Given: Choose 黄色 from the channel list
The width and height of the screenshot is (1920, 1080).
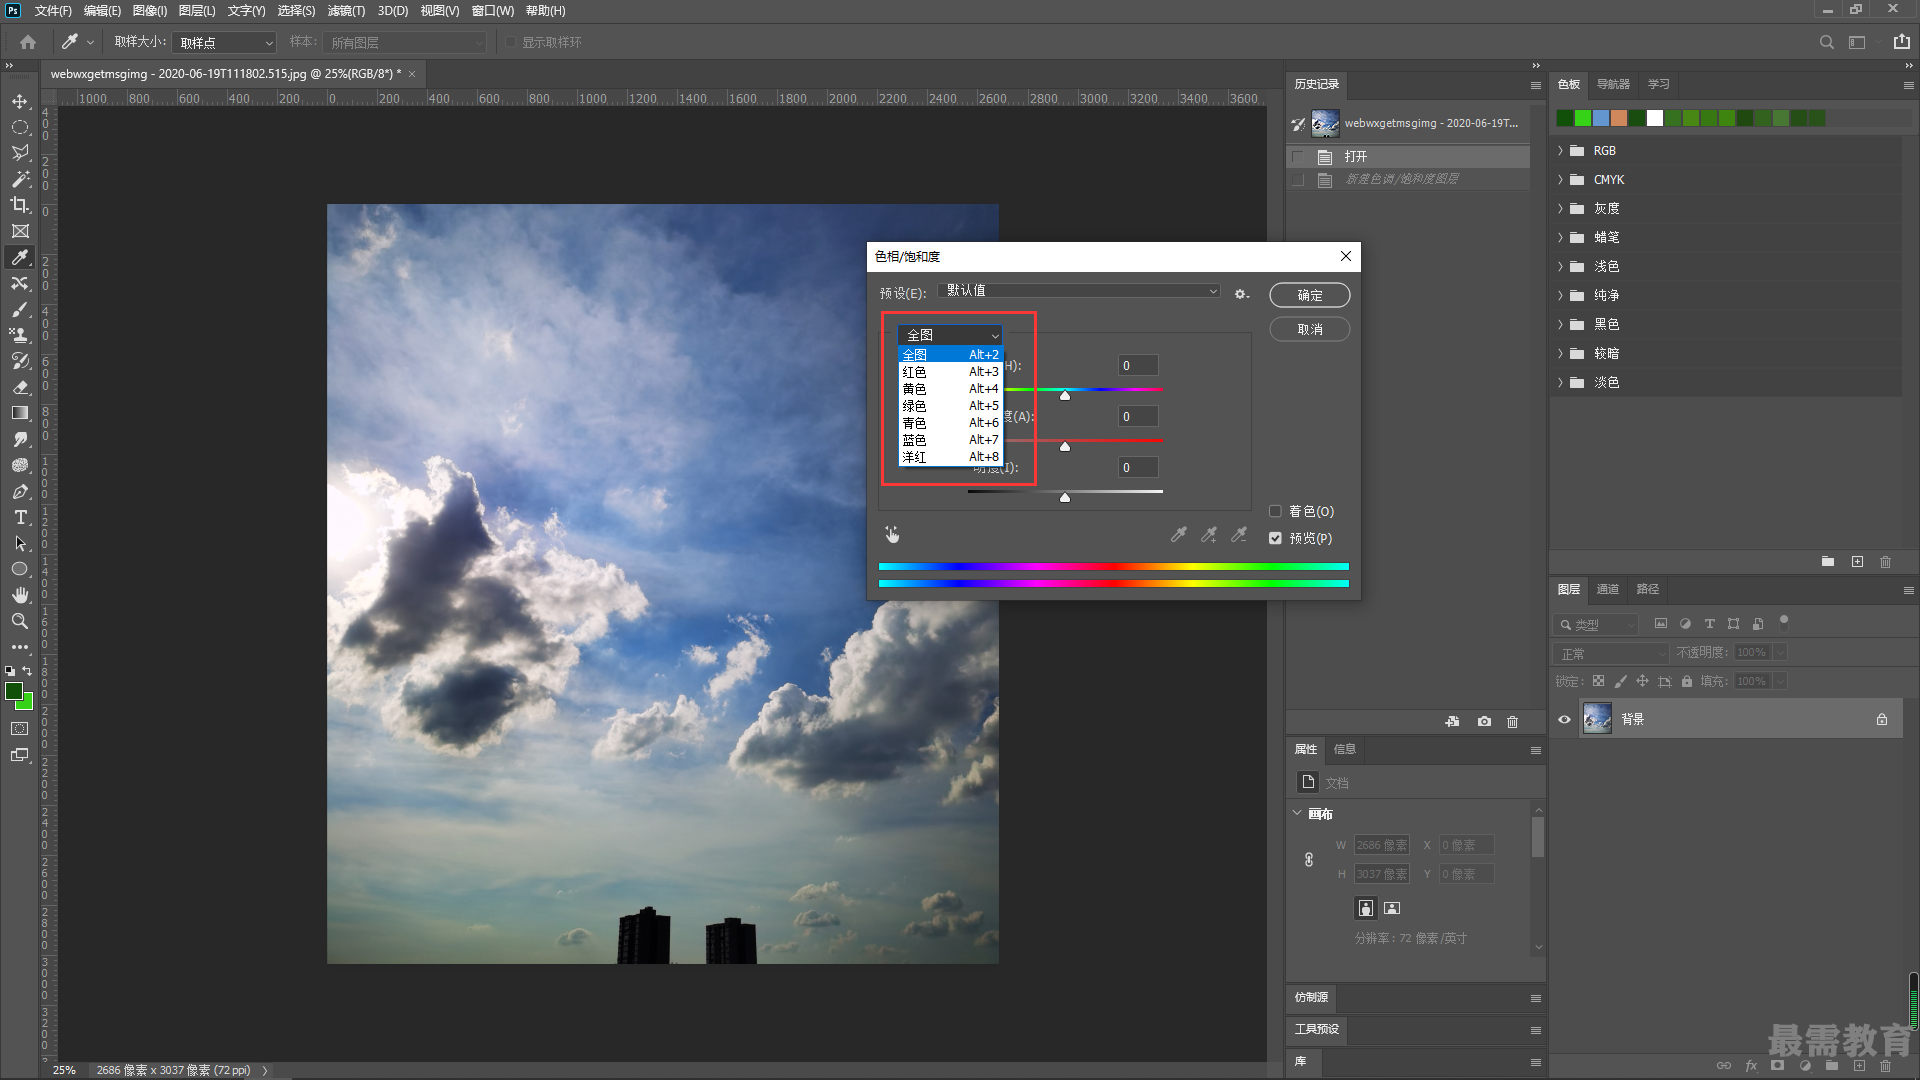Looking at the screenshot, I should pos(950,389).
